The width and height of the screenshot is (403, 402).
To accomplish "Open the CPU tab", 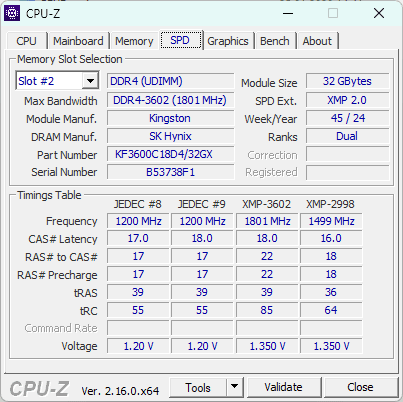I will 26,41.
